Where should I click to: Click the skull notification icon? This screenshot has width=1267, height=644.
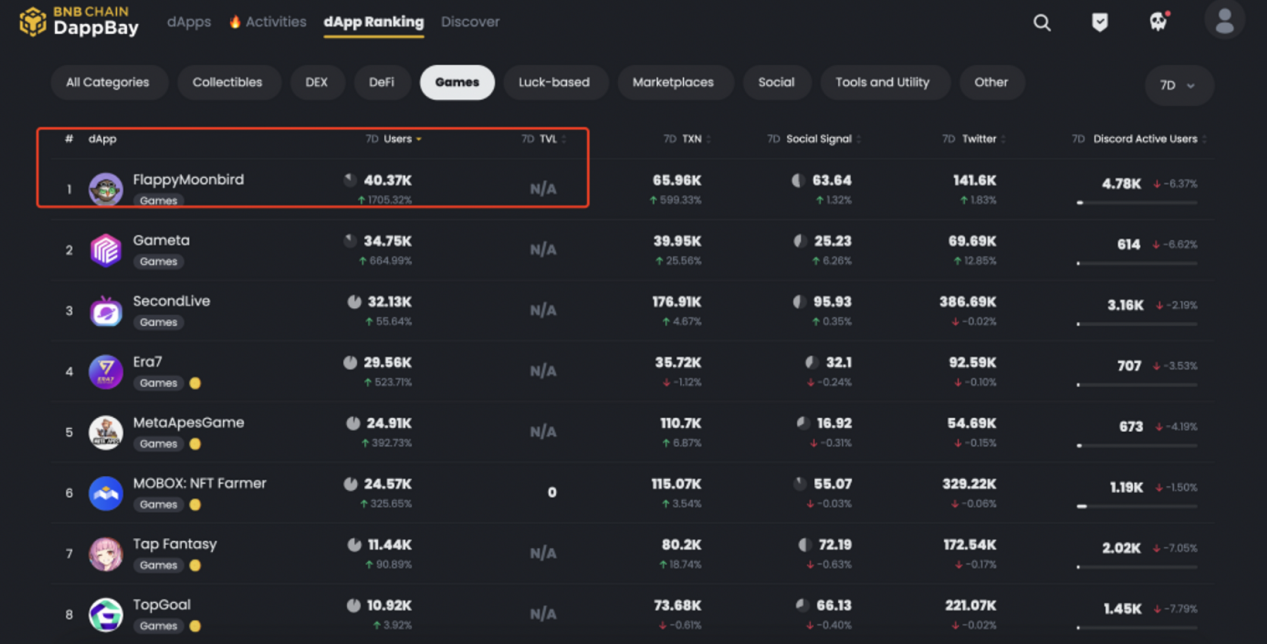click(1158, 22)
